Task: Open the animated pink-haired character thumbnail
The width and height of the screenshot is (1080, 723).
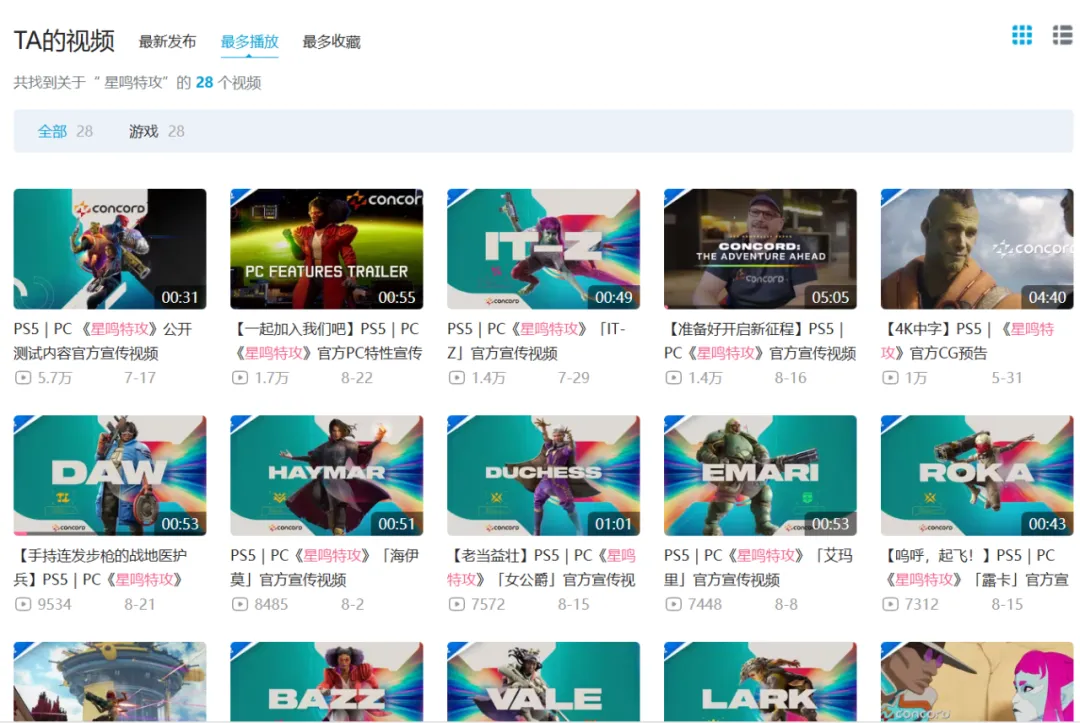Action: pos(977,682)
